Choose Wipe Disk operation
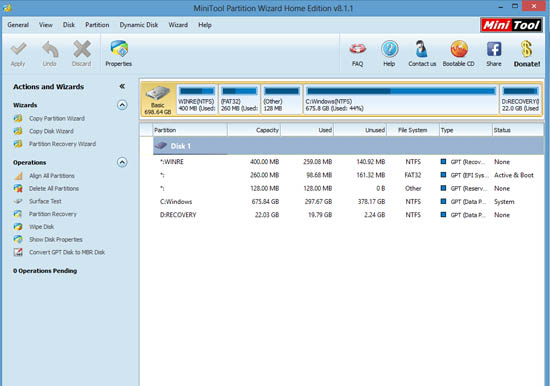Viewport: 550px width, 386px height. 41,227
